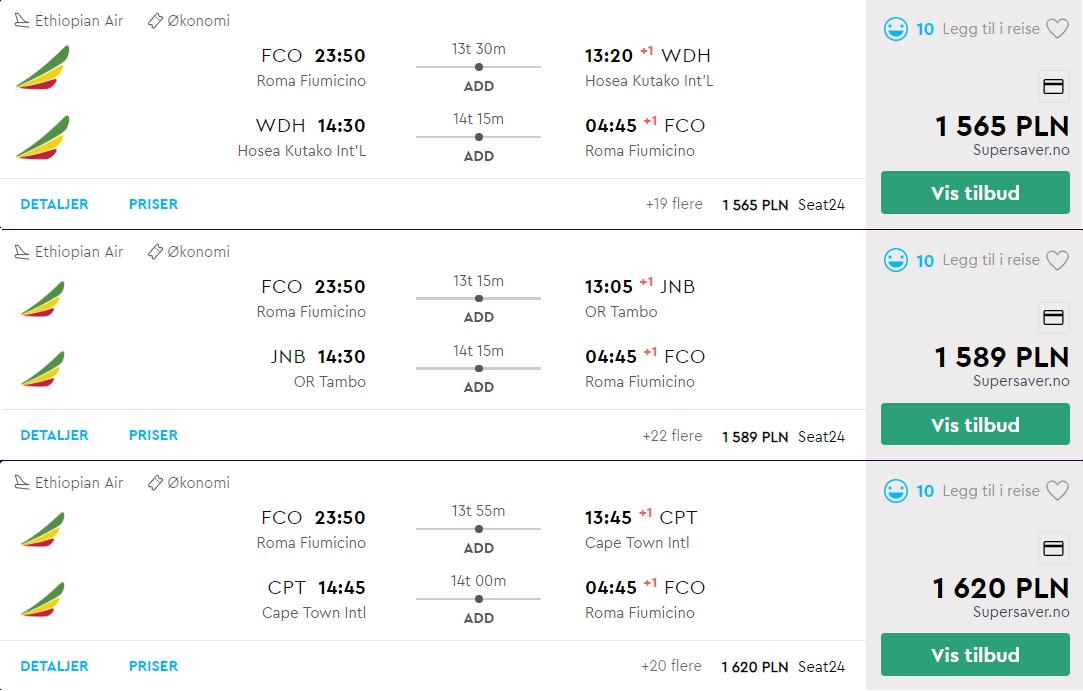Image resolution: width=1083 pixels, height=691 pixels.
Task: Favorite the 1 589 PLN flight heart icon
Action: (1057, 260)
